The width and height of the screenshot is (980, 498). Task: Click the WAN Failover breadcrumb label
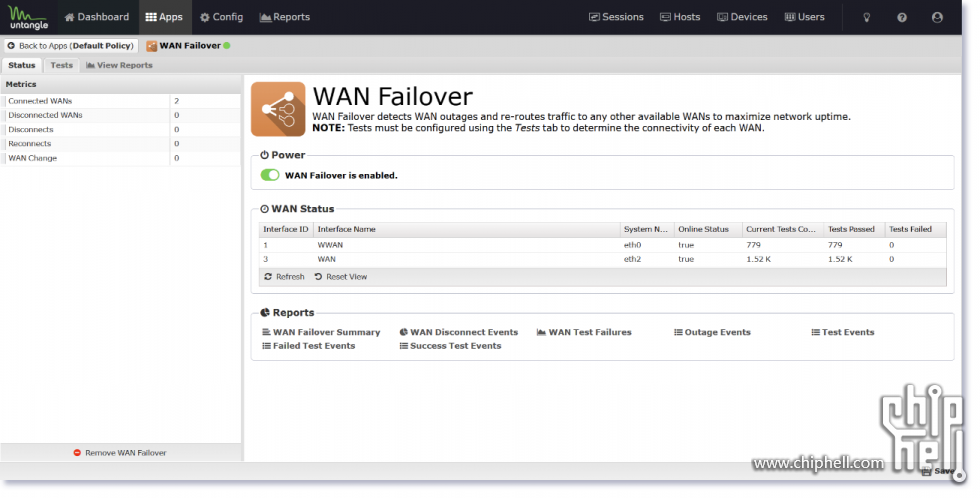[x=189, y=46]
